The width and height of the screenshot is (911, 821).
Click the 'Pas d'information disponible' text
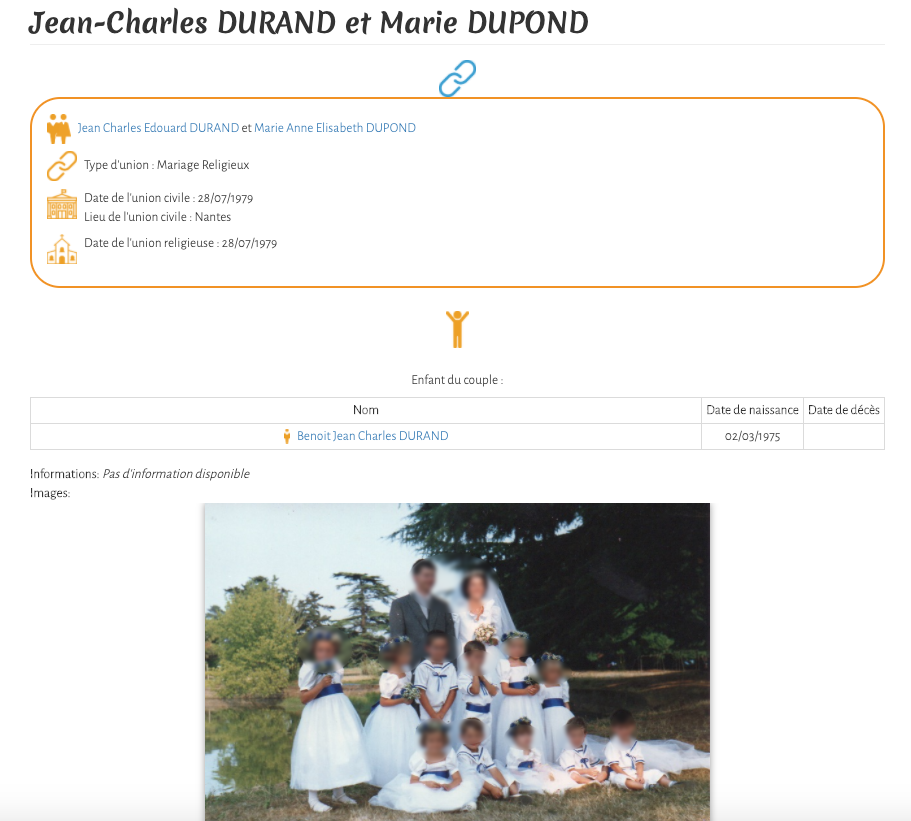tap(176, 474)
